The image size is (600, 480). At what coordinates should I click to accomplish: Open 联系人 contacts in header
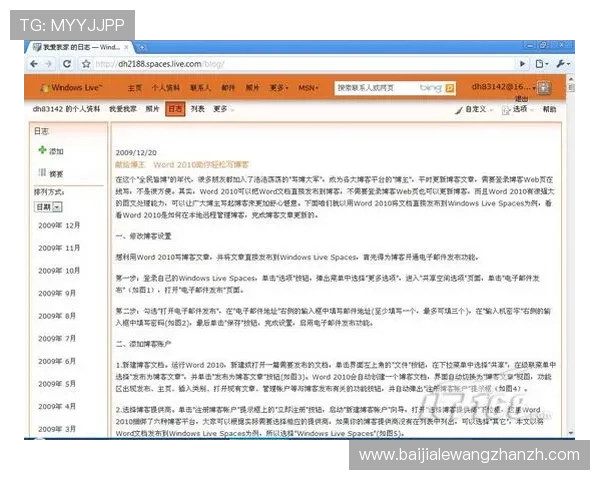point(200,88)
